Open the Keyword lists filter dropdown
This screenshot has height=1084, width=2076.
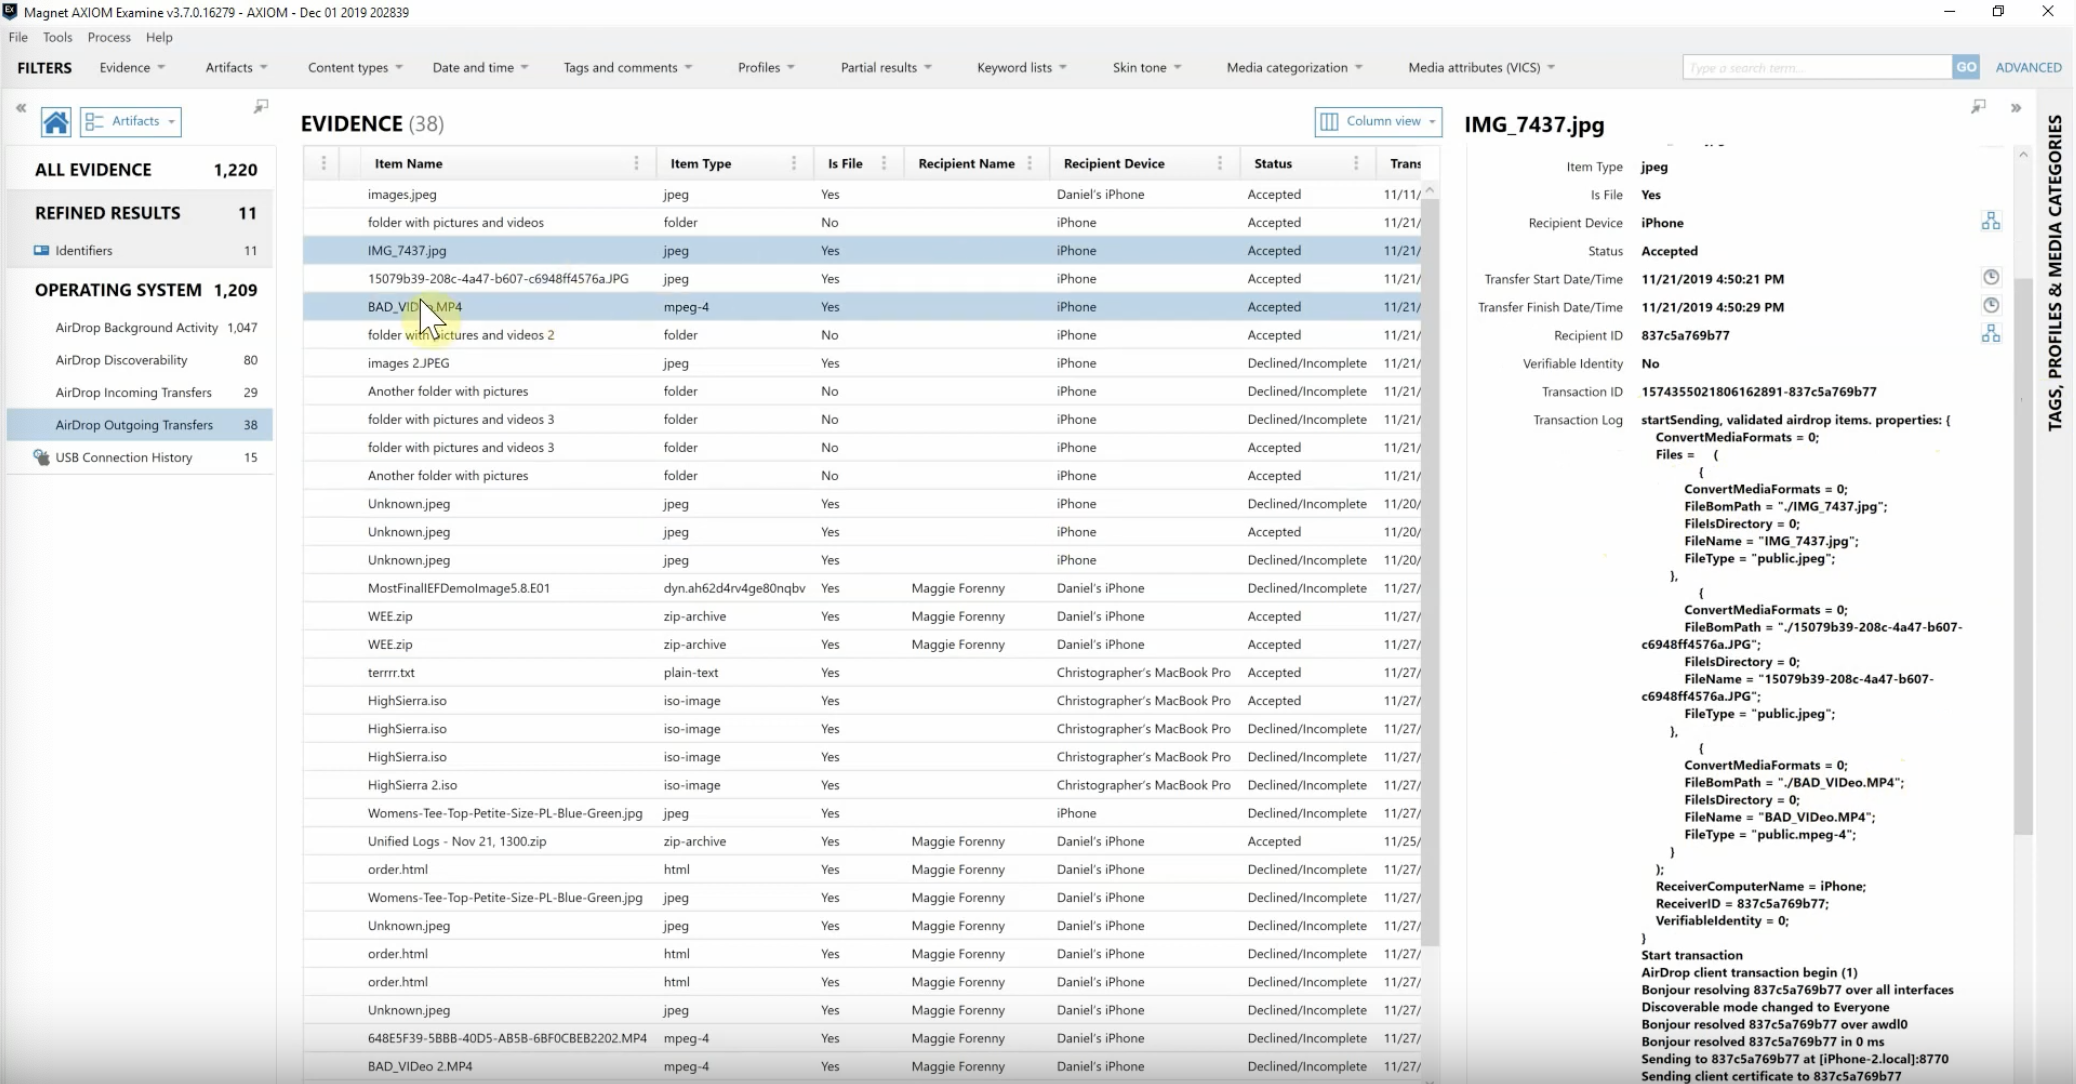(x=1021, y=67)
